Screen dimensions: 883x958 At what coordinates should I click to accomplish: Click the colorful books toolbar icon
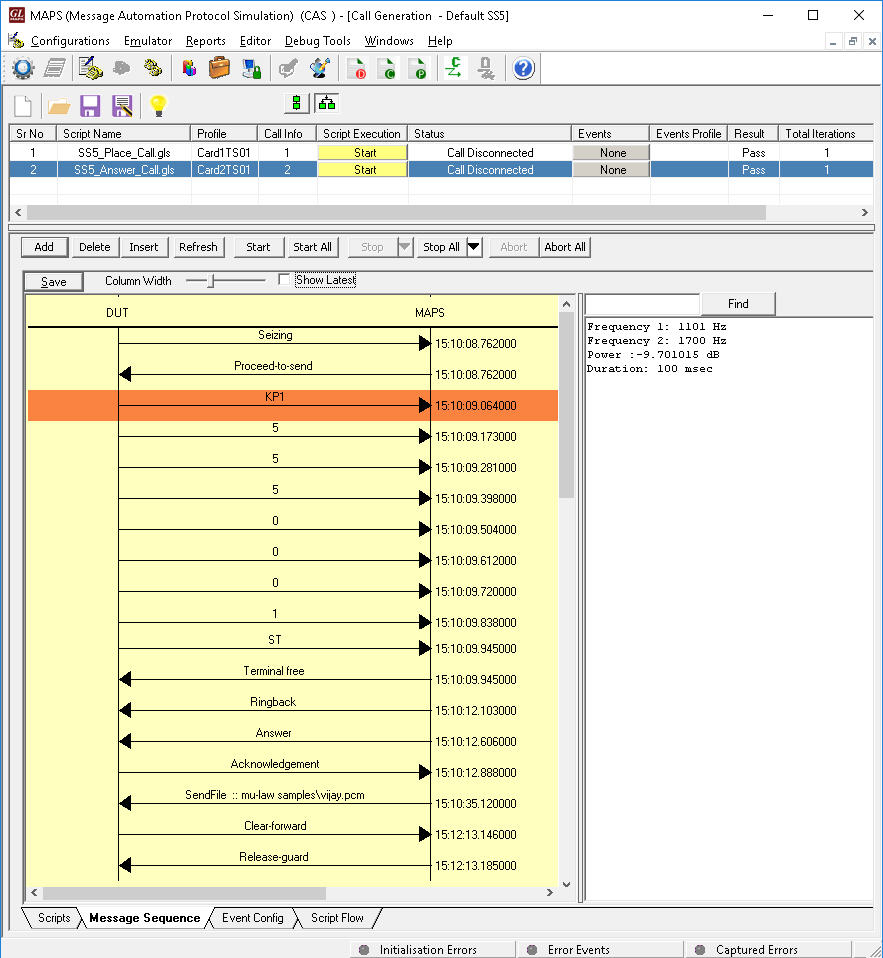[x=189, y=68]
